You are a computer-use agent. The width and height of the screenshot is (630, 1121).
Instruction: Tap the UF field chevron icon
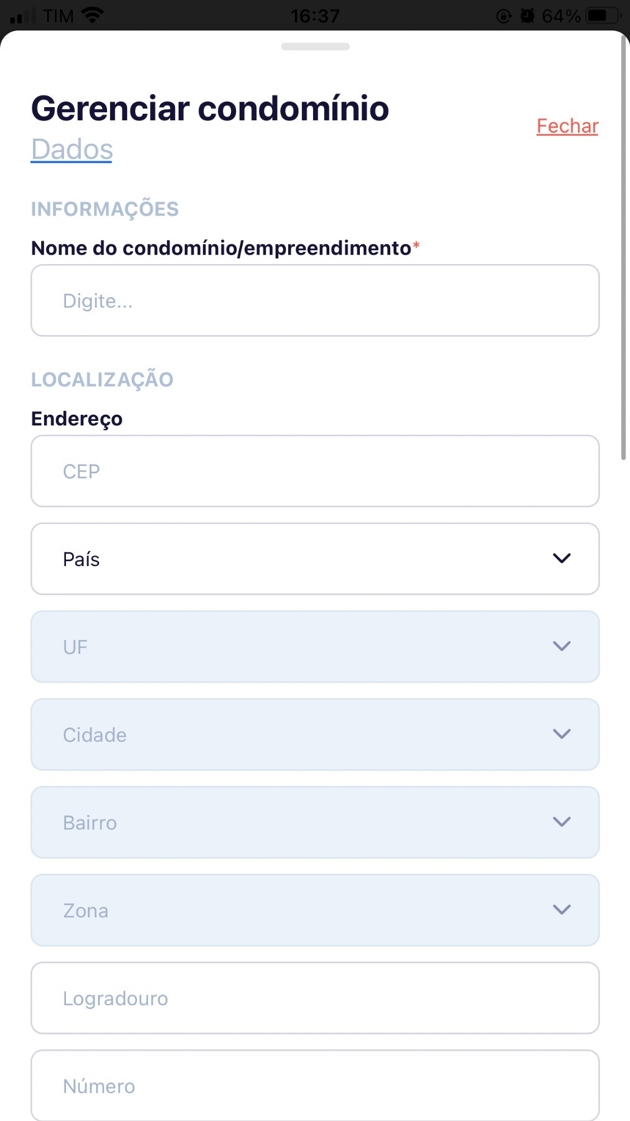click(x=562, y=646)
